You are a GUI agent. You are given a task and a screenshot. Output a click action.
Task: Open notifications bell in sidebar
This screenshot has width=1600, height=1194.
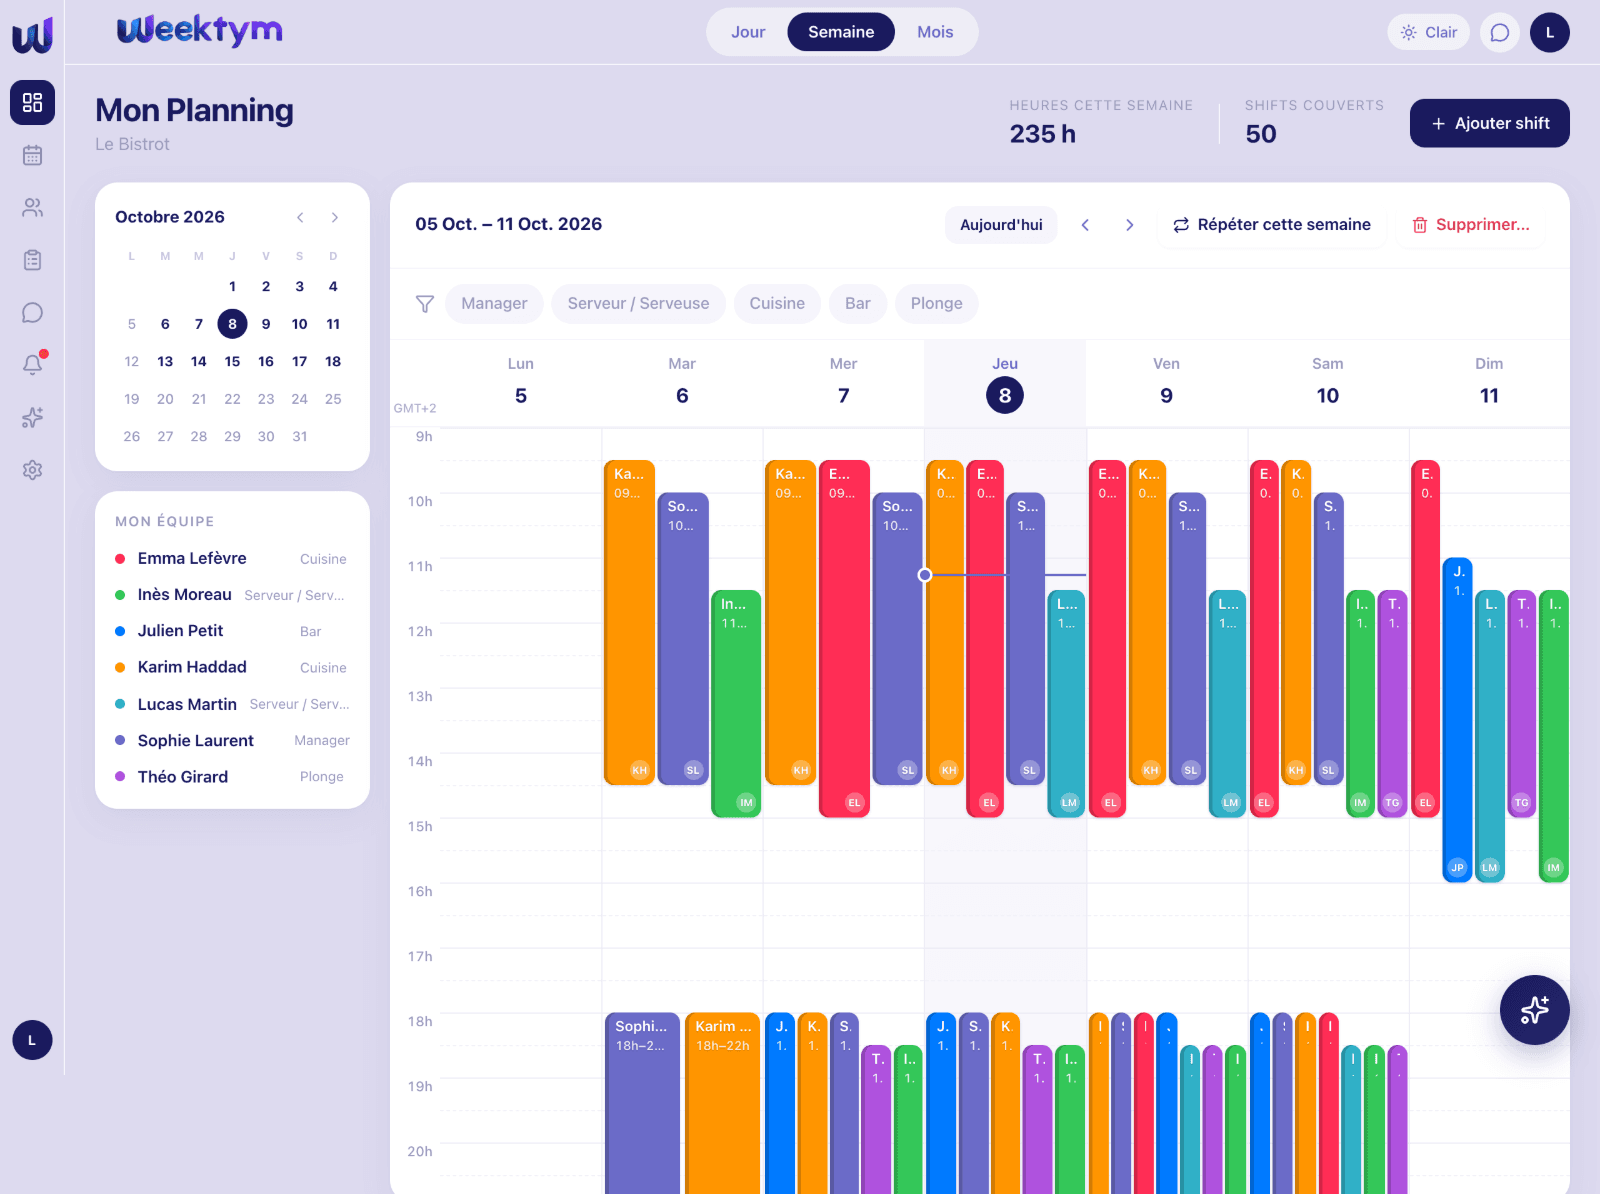pos(32,365)
